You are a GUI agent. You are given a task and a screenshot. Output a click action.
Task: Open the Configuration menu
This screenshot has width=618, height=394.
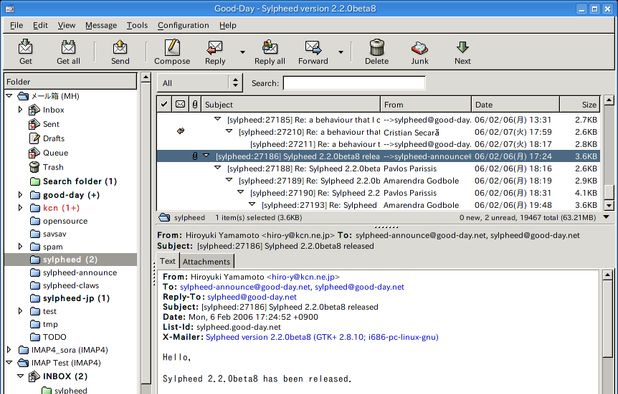coord(183,25)
